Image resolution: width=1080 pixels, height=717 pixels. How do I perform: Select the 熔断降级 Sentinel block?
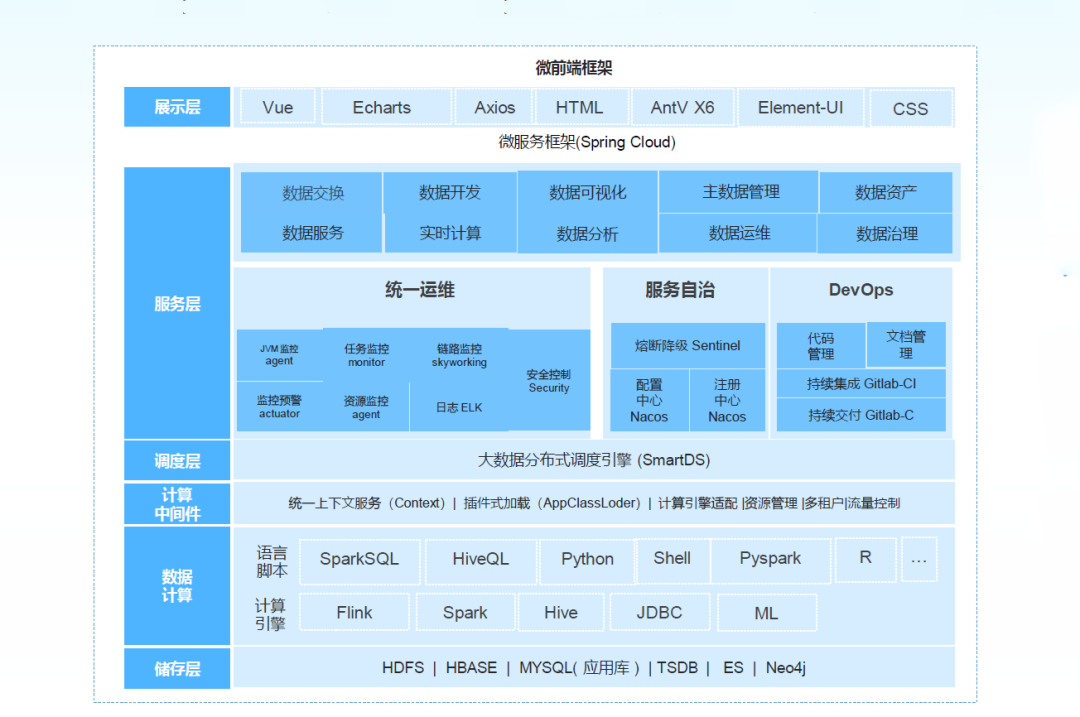coord(687,345)
